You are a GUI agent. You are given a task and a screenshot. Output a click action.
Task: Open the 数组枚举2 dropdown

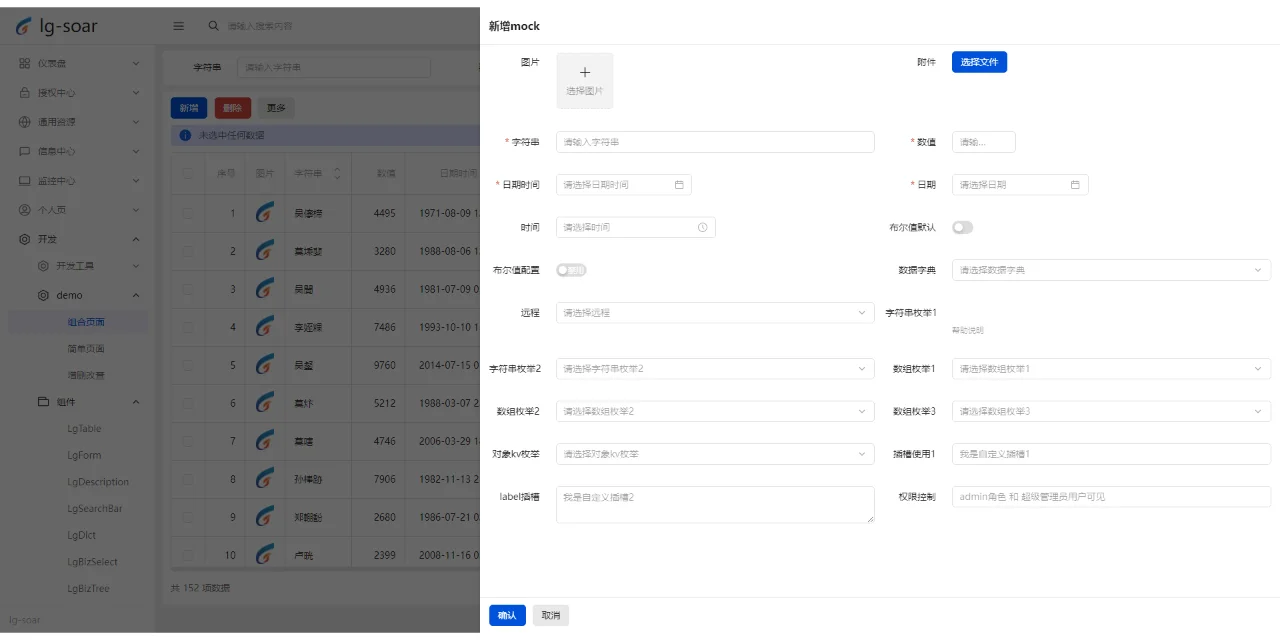[715, 411]
